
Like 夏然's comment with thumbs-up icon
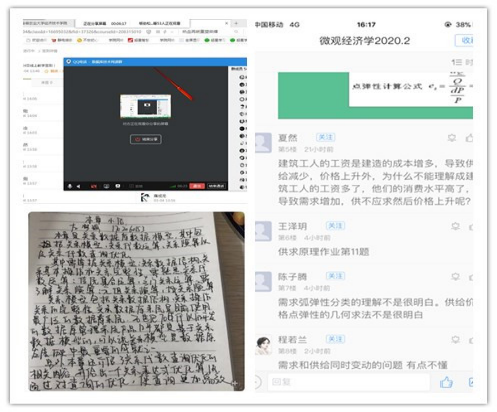(470, 138)
